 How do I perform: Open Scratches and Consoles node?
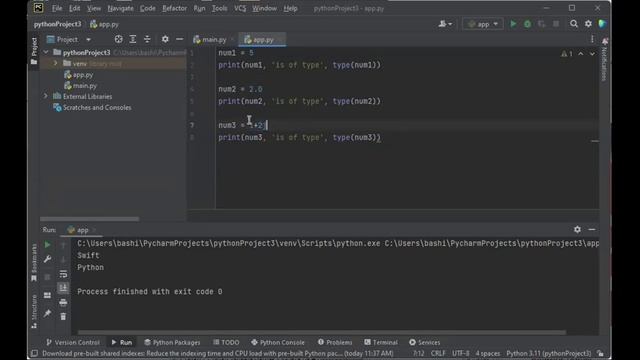point(92,107)
